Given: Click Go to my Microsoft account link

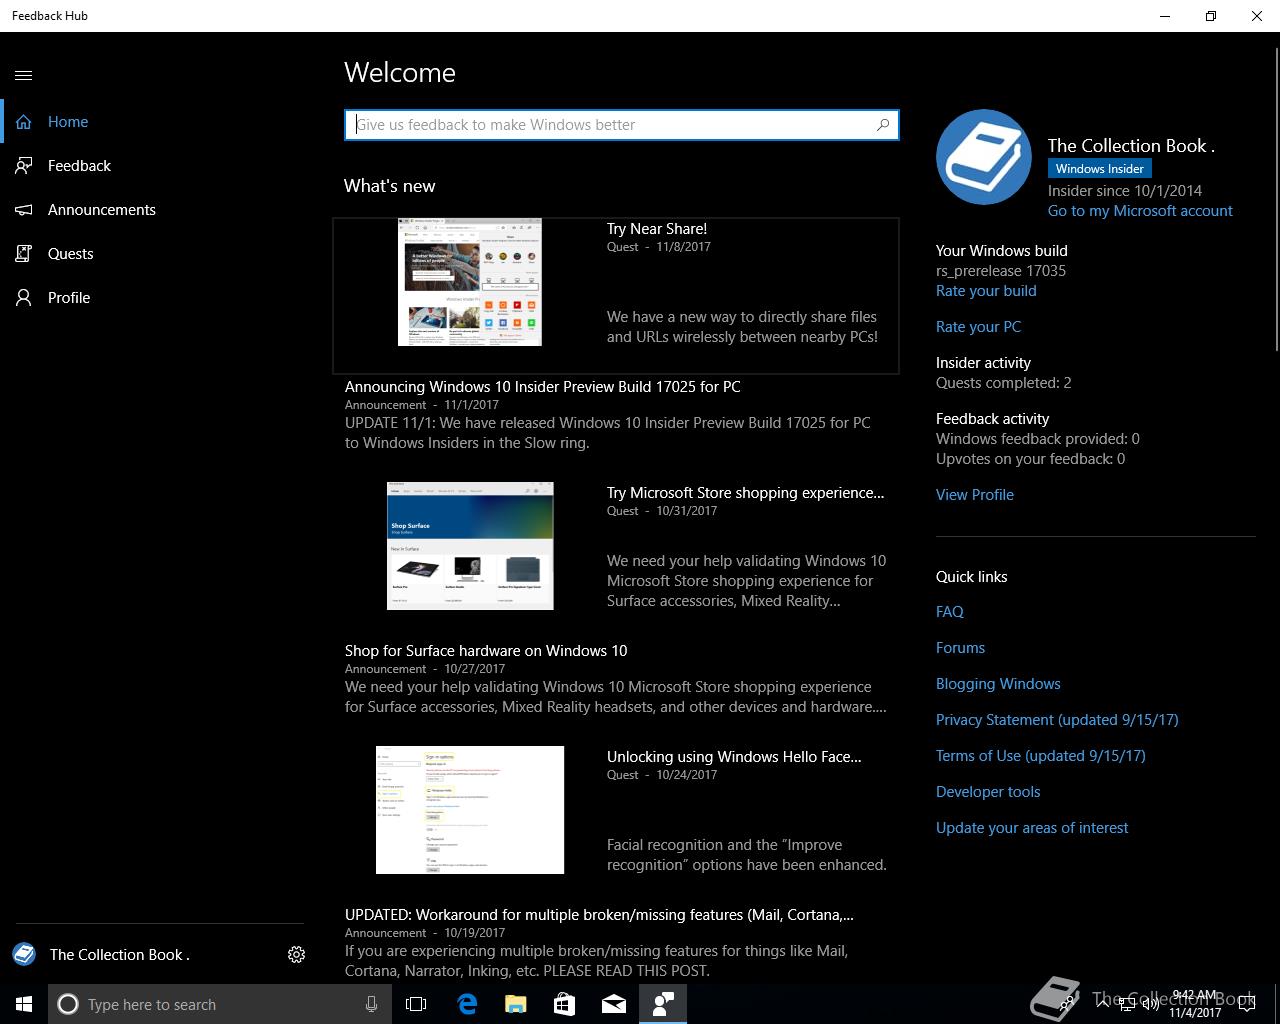Looking at the screenshot, I should point(1140,211).
